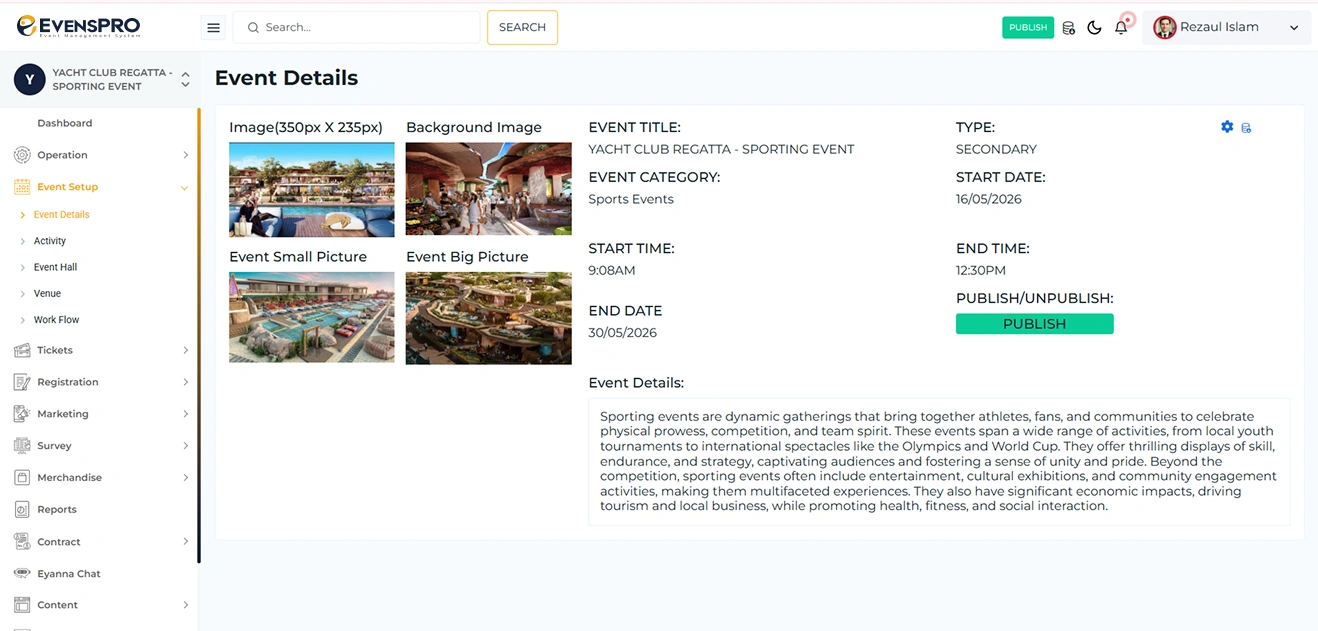Open the Event Small Picture thumbnail

(312, 317)
